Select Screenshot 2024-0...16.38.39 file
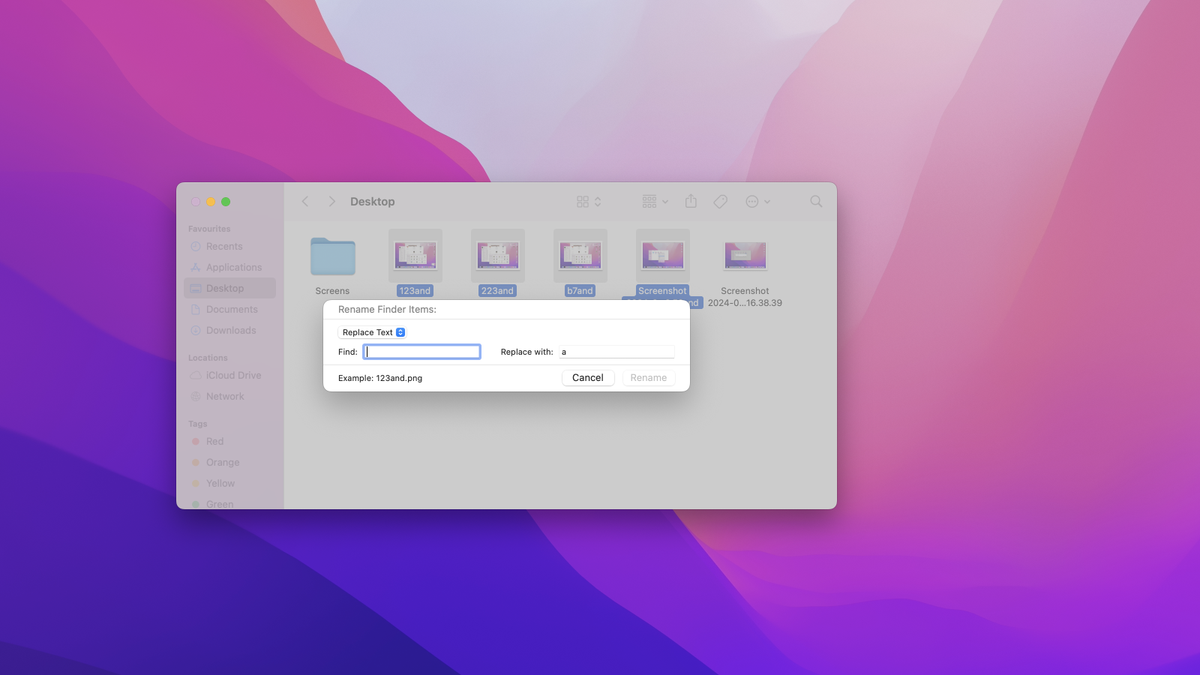The height and width of the screenshot is (675, 1200). pyautogui.click(x=745, y=256)
